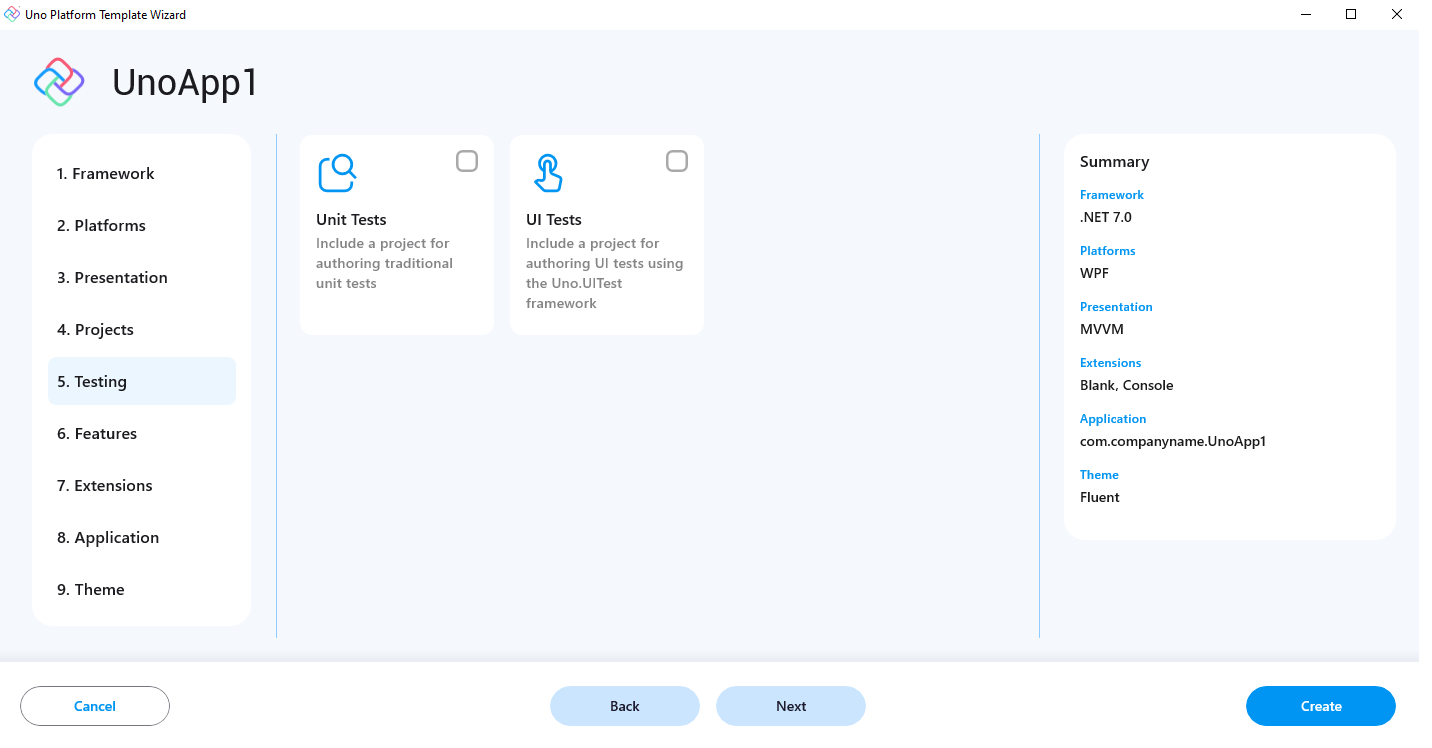
Task: Click the 'Blank, Console' summary value
Action: [1127, 385]
